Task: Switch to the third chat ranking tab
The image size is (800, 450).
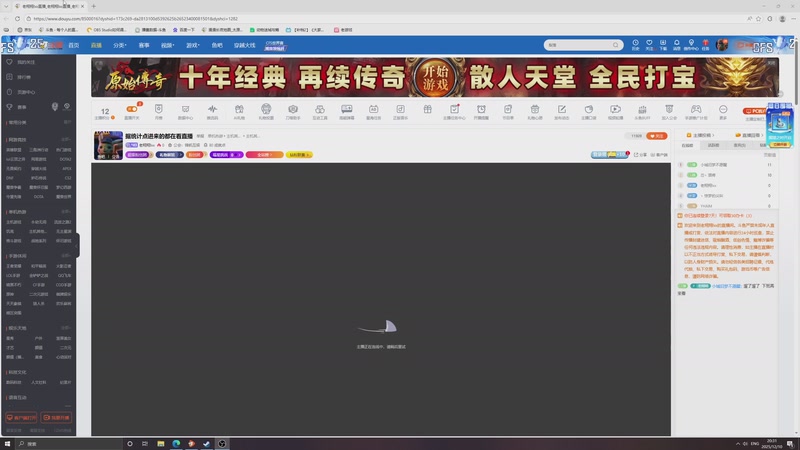Action: pyautogui.click(x=739, y=145)
